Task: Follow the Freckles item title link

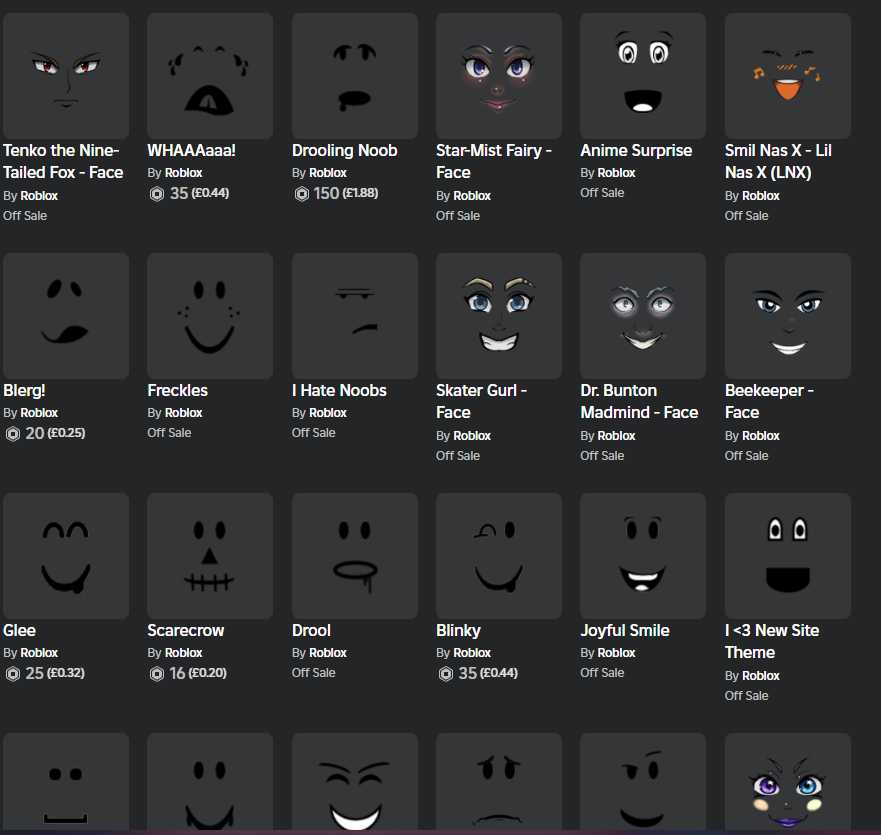Action: coord(178,391)
